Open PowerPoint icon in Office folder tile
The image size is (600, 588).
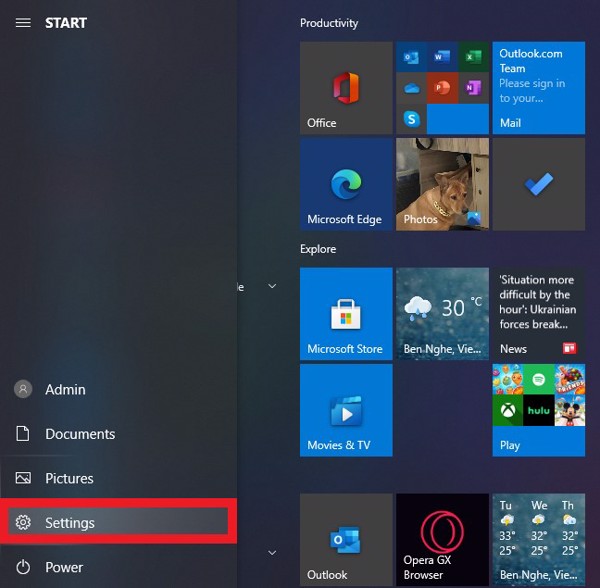442,88
